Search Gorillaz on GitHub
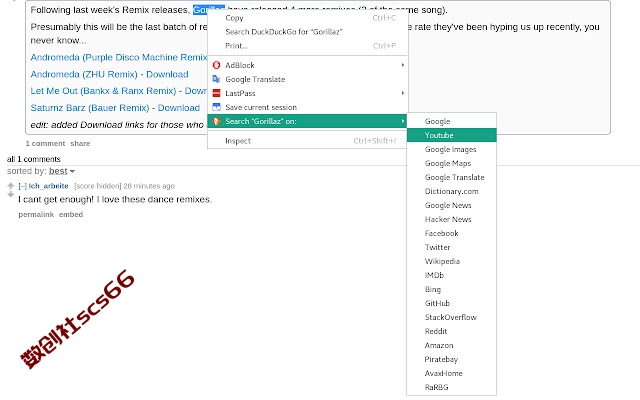 (x=452, y=303)
